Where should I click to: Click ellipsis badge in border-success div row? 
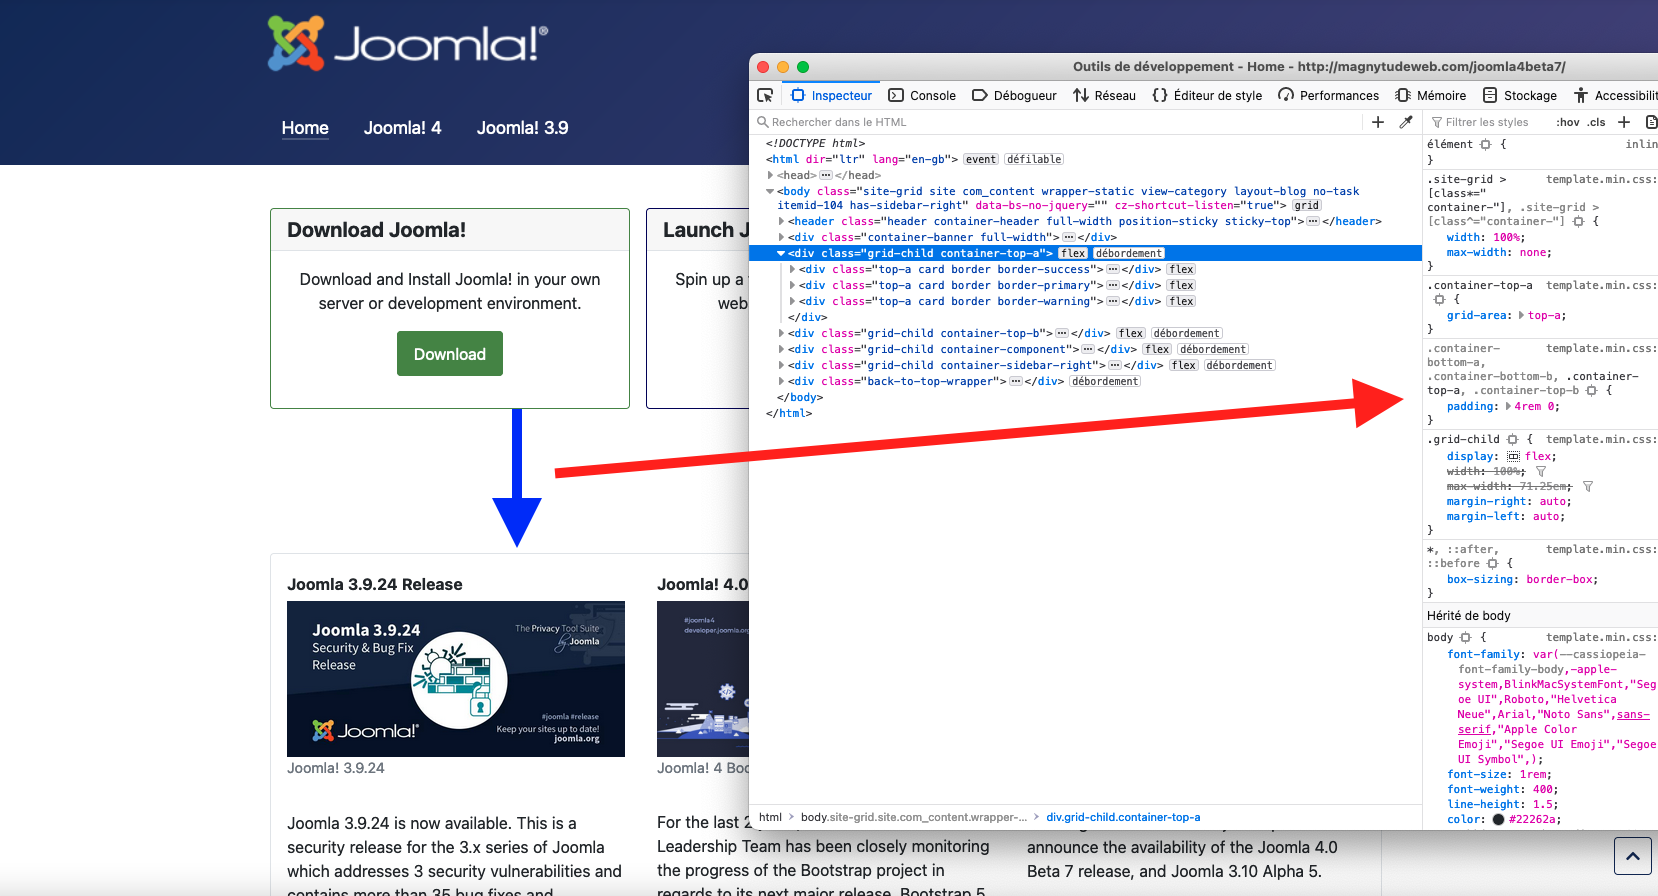point(1113,269)
